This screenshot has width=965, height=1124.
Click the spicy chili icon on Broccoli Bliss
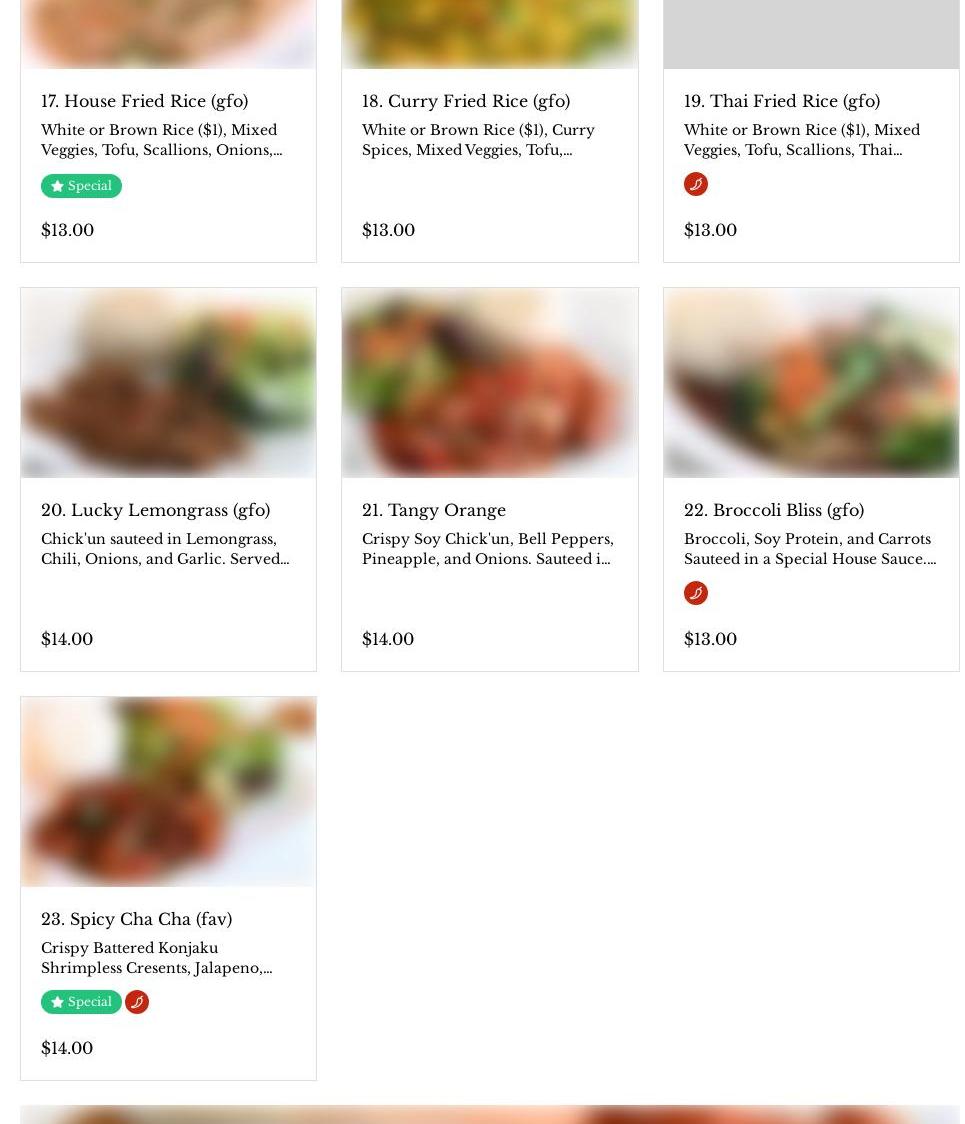click(695, 593)
